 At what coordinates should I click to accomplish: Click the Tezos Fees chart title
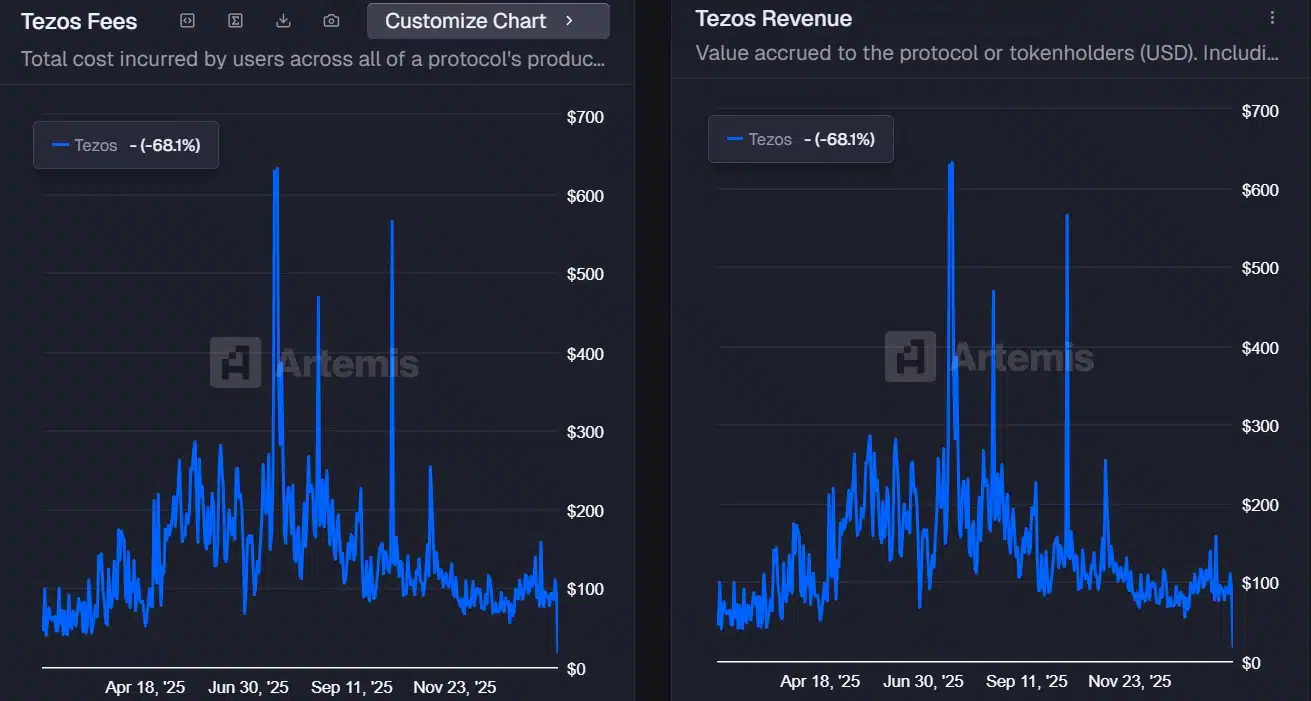point(79,21)
